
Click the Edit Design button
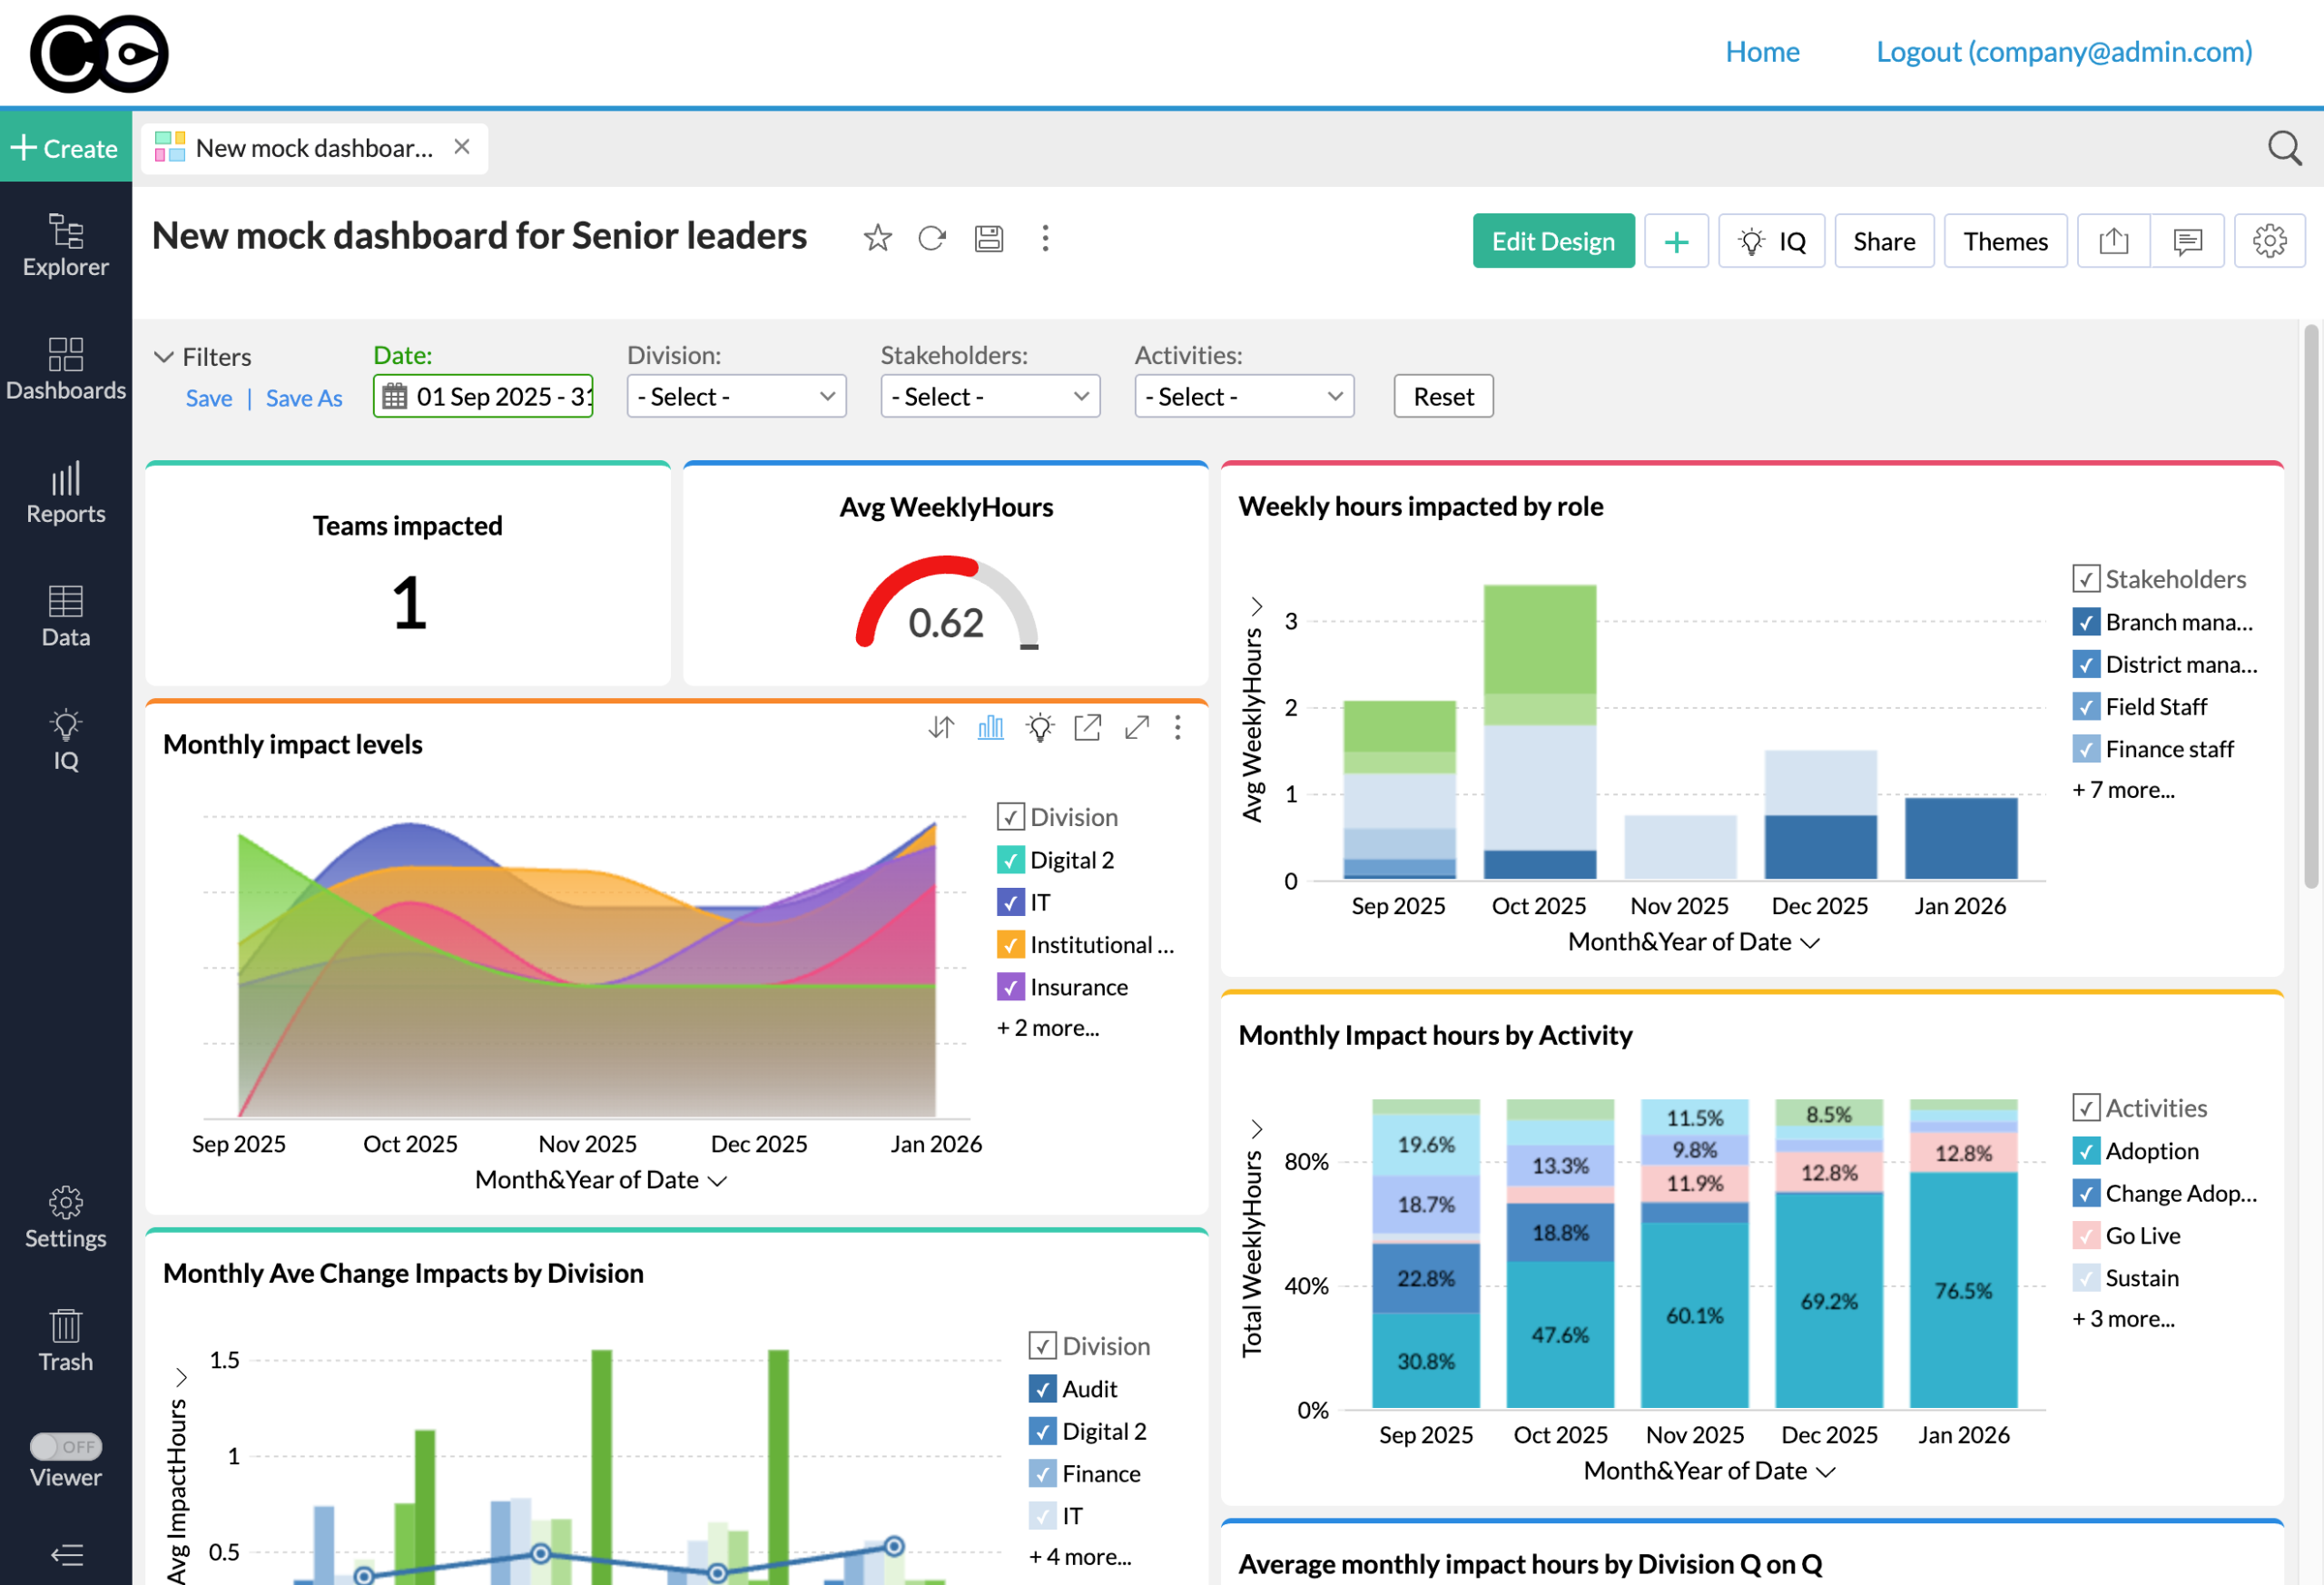(x=1552, y=241)
